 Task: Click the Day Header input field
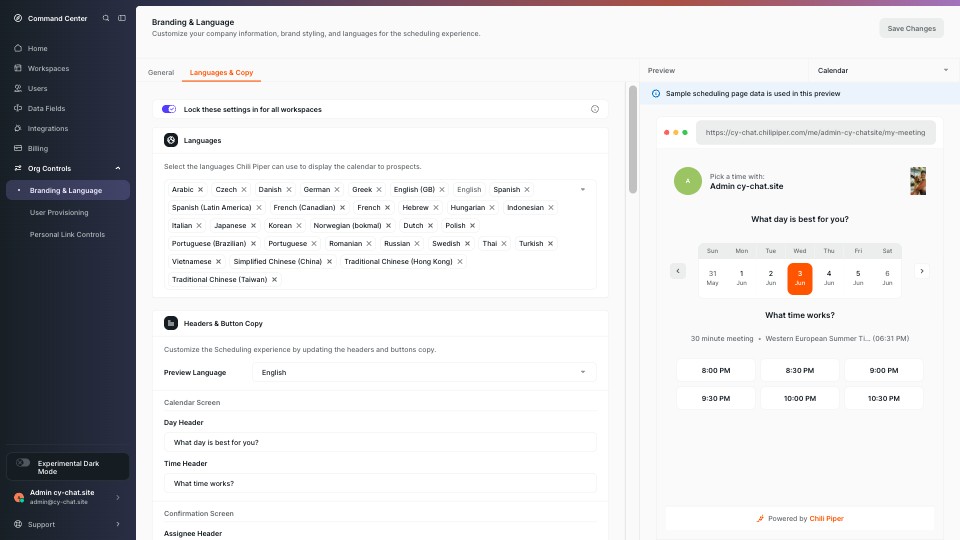point(380,442)
